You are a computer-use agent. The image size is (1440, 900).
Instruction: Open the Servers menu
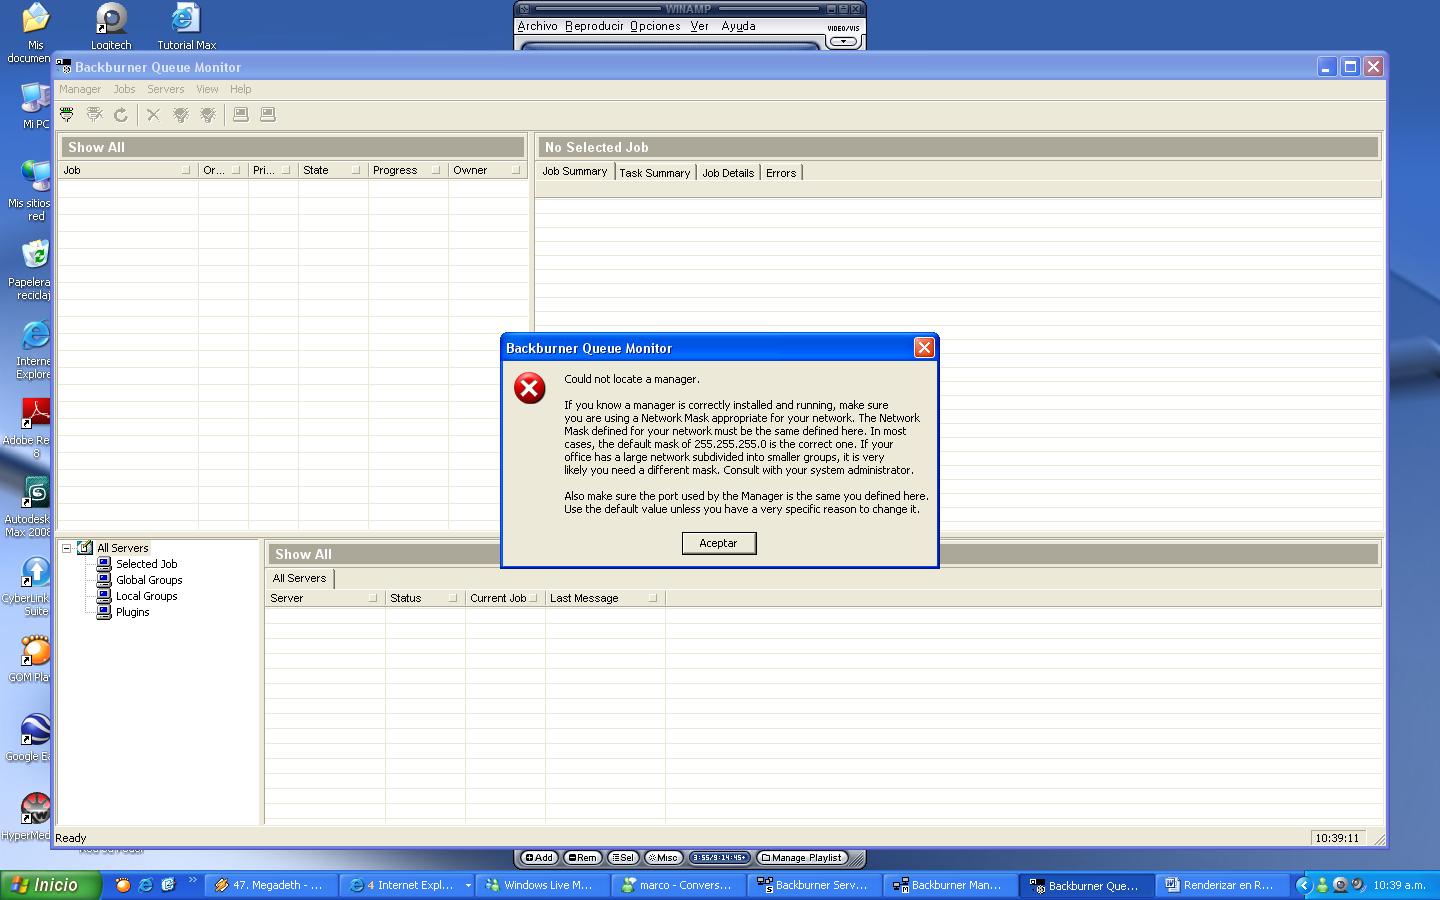click(x=166, y=89)
